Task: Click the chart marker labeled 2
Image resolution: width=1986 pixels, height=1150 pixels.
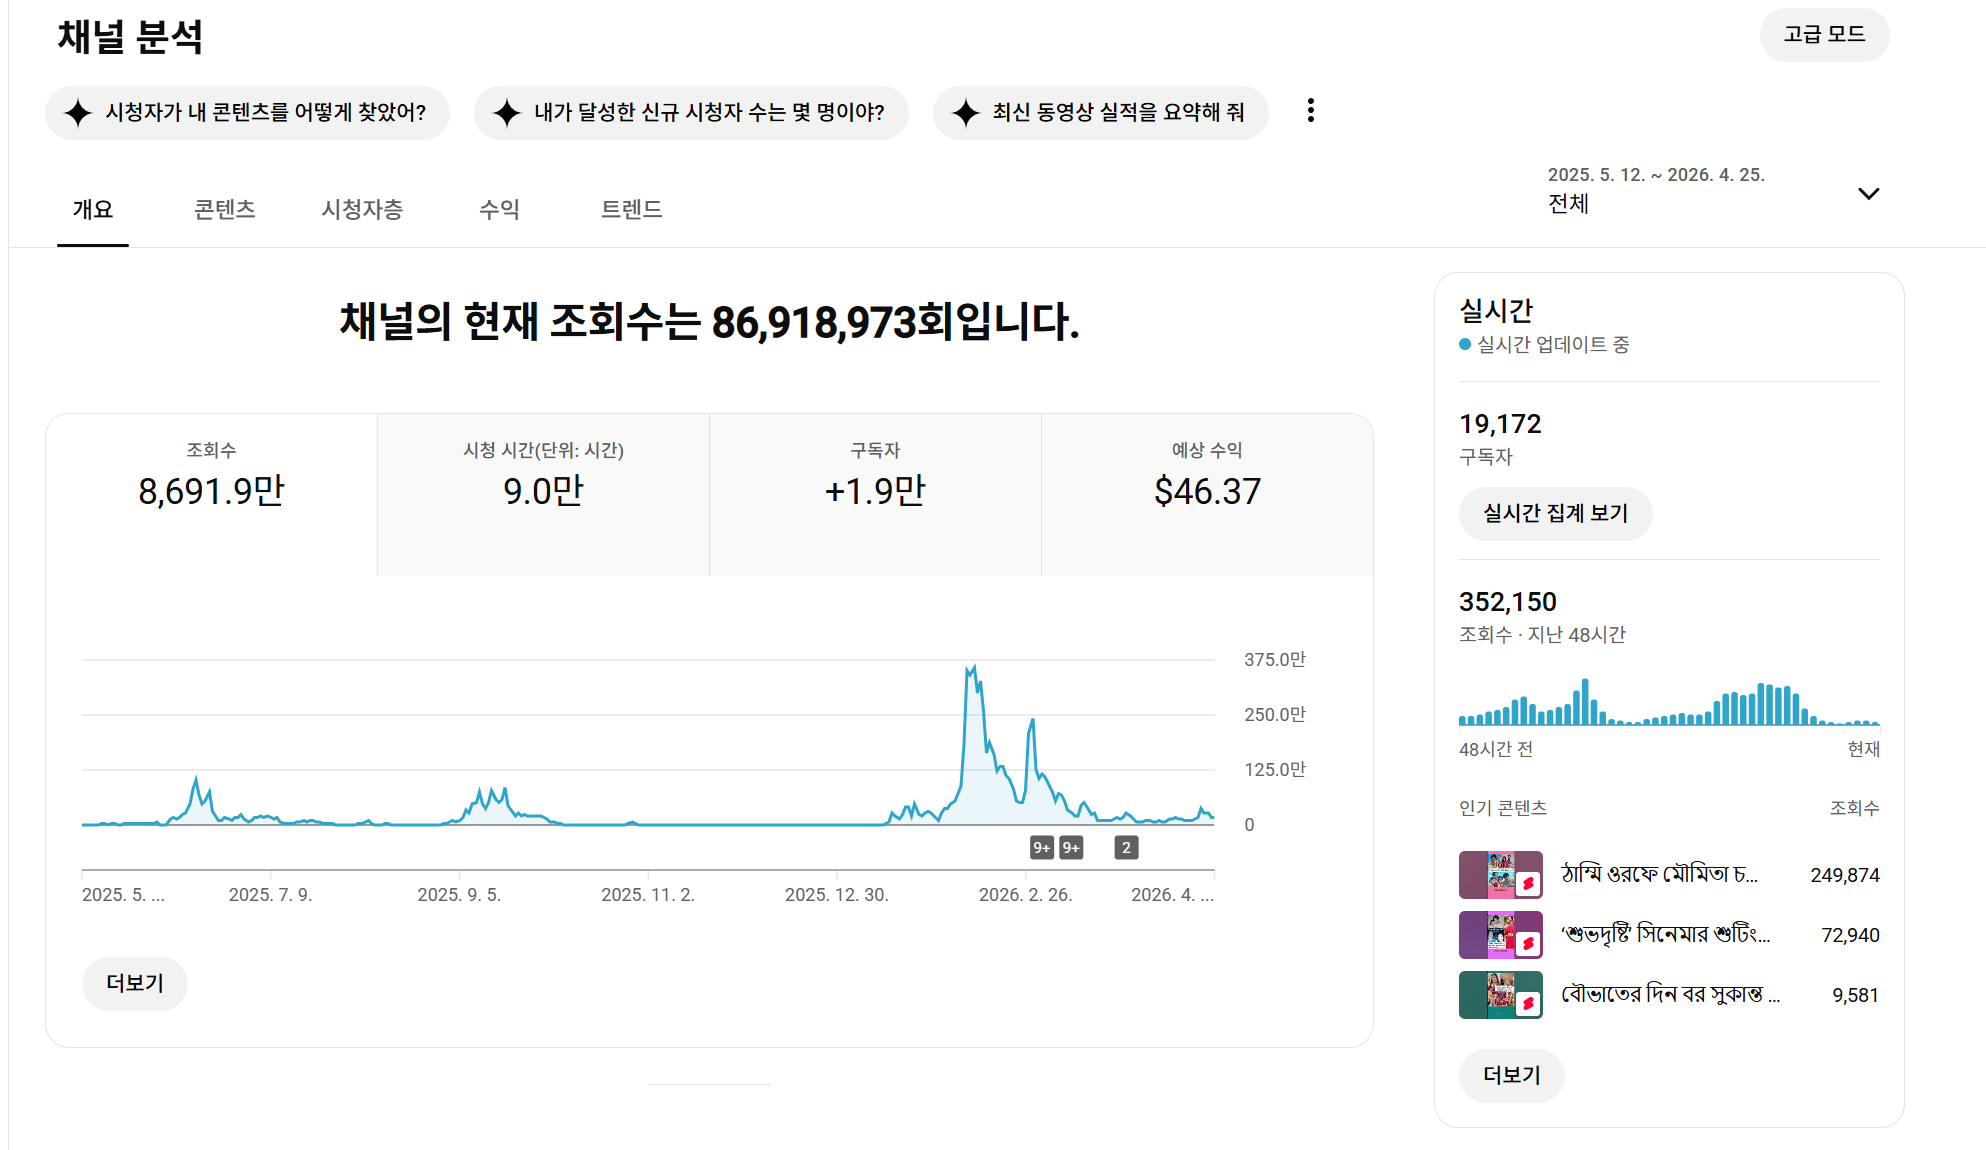Action: tap(1126, 848)
